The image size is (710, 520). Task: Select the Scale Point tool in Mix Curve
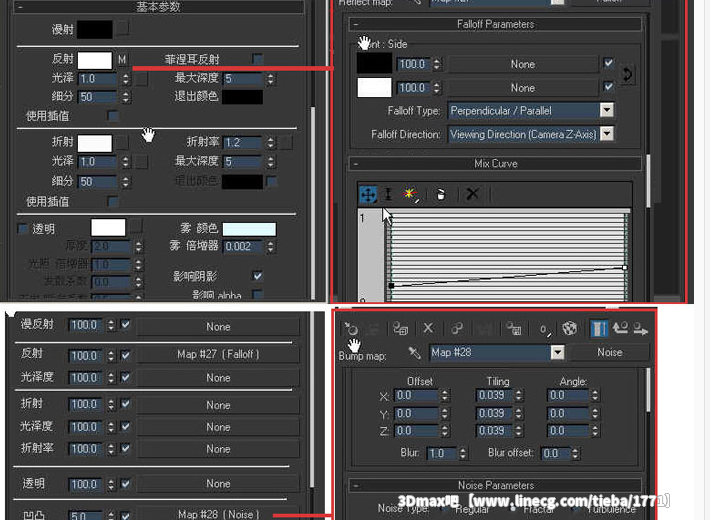click(388, 194)
